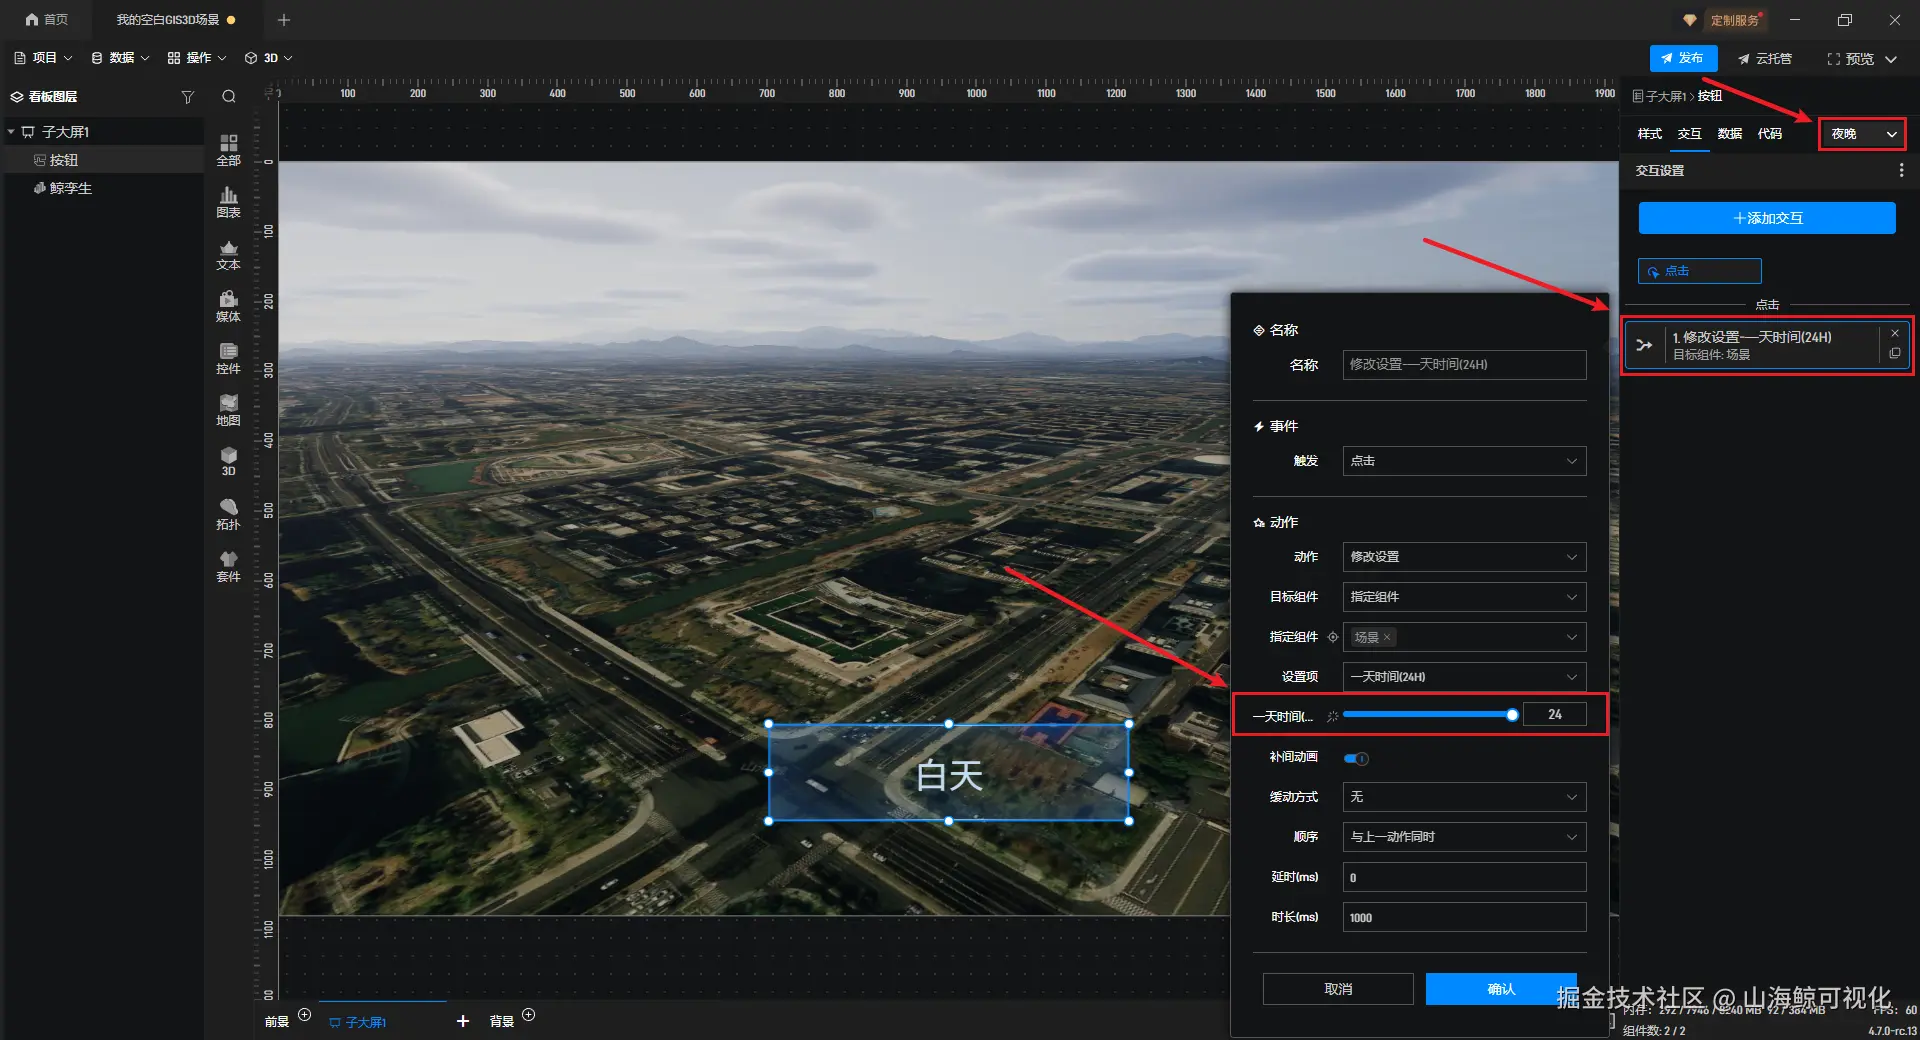The height and width of the screenshot is (1040, 1920).
Task: Open the 目标组件 dropdown
Action: tap(1464, 597)
